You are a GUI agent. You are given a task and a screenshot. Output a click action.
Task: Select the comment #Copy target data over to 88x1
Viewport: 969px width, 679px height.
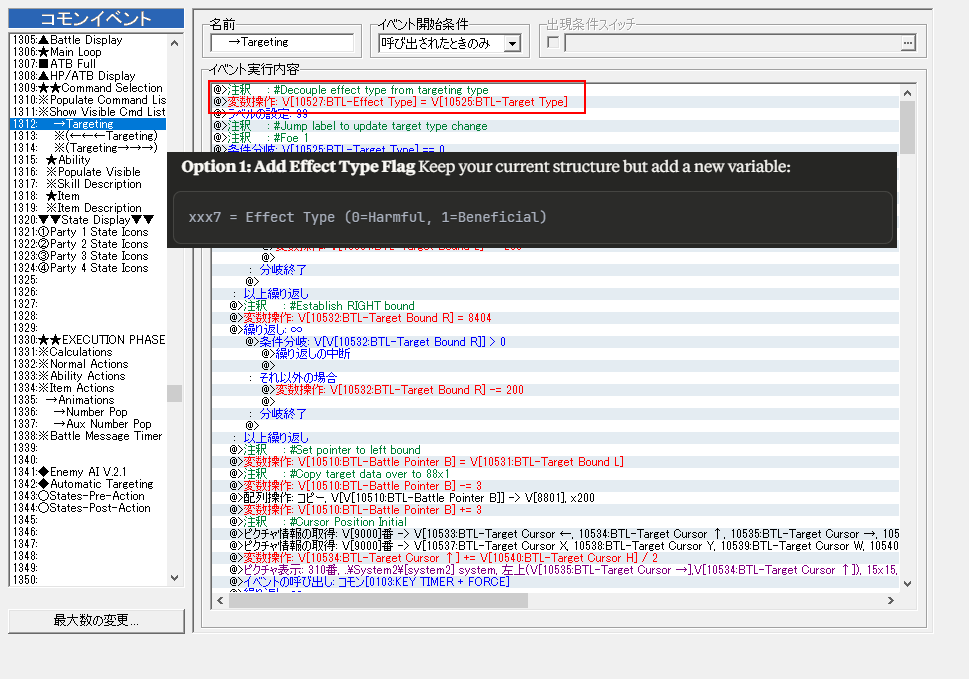point(555,474)
